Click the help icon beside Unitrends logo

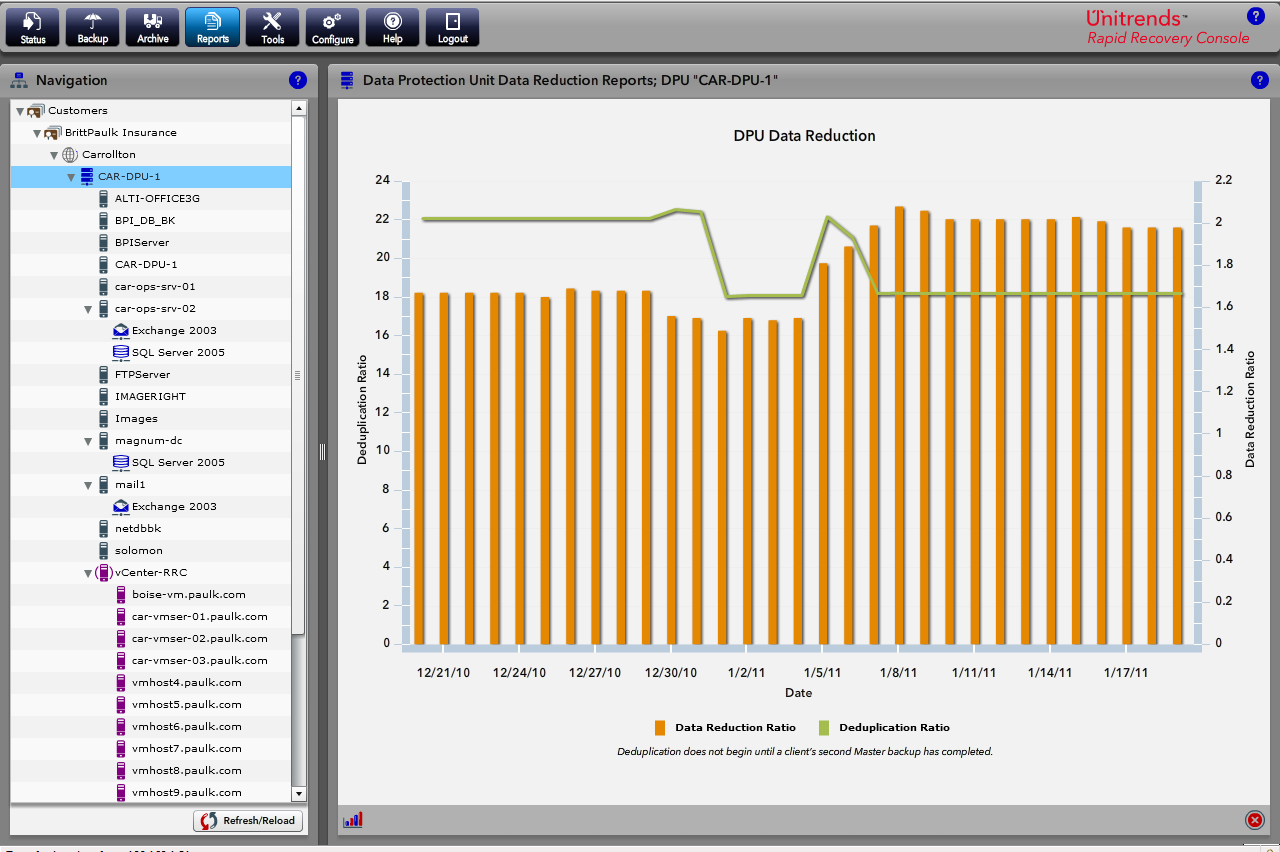click(1255, 16)
